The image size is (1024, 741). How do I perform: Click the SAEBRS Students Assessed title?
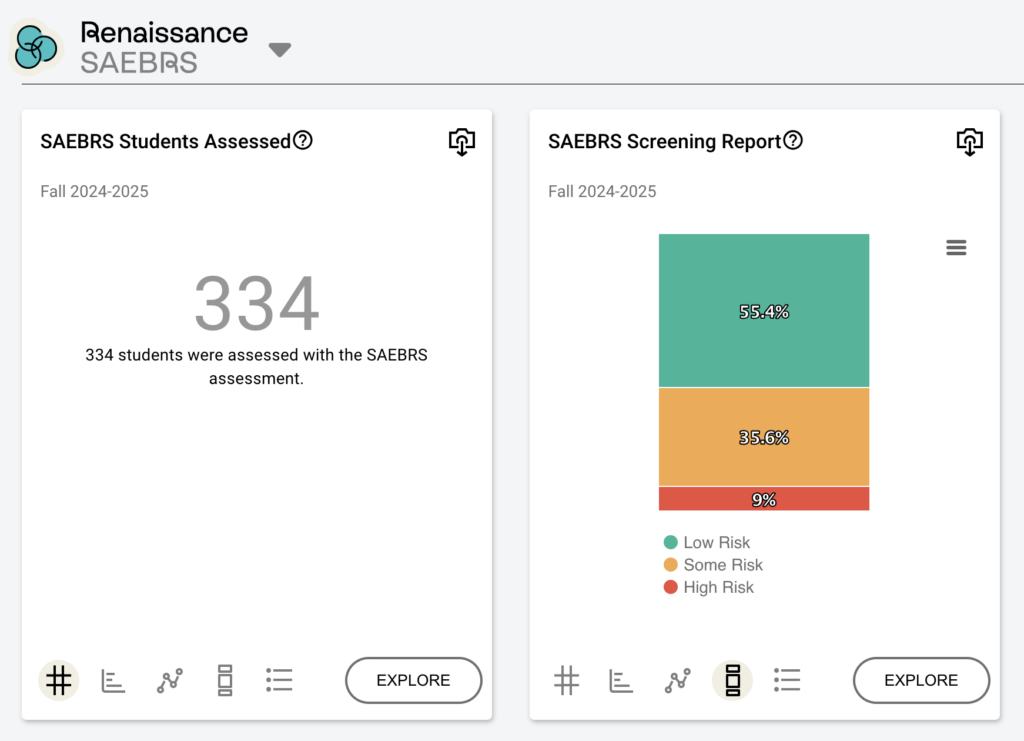pyautogui.click(x=165, y=141)
